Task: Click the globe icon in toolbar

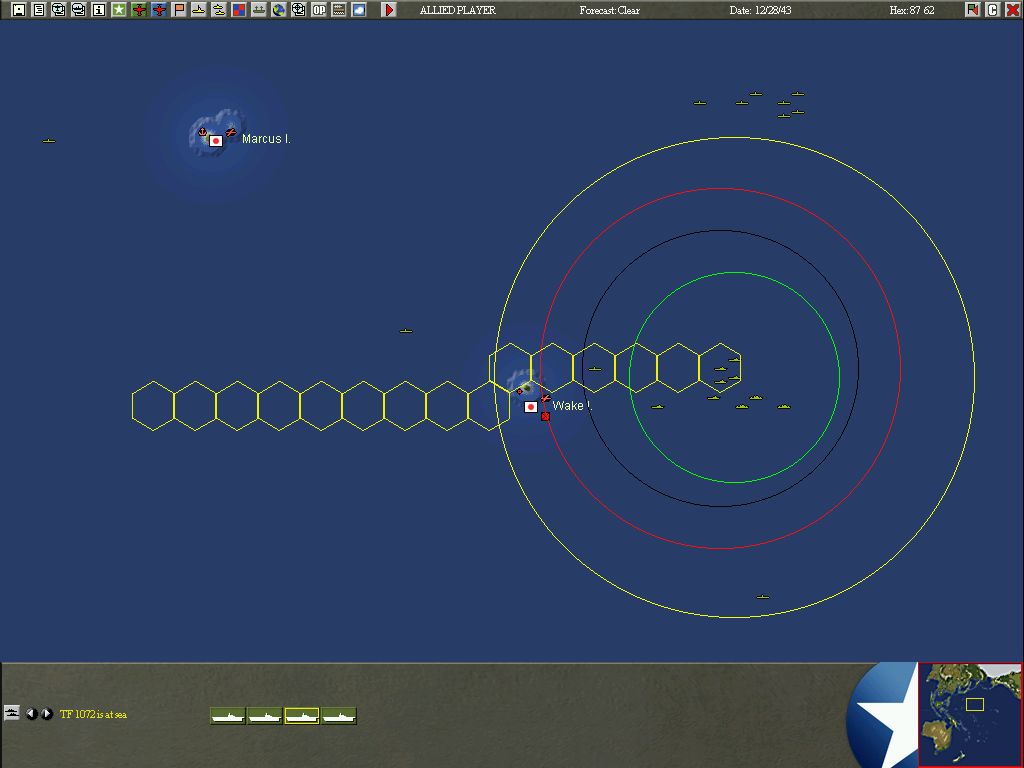Action: tap(279, 10)
